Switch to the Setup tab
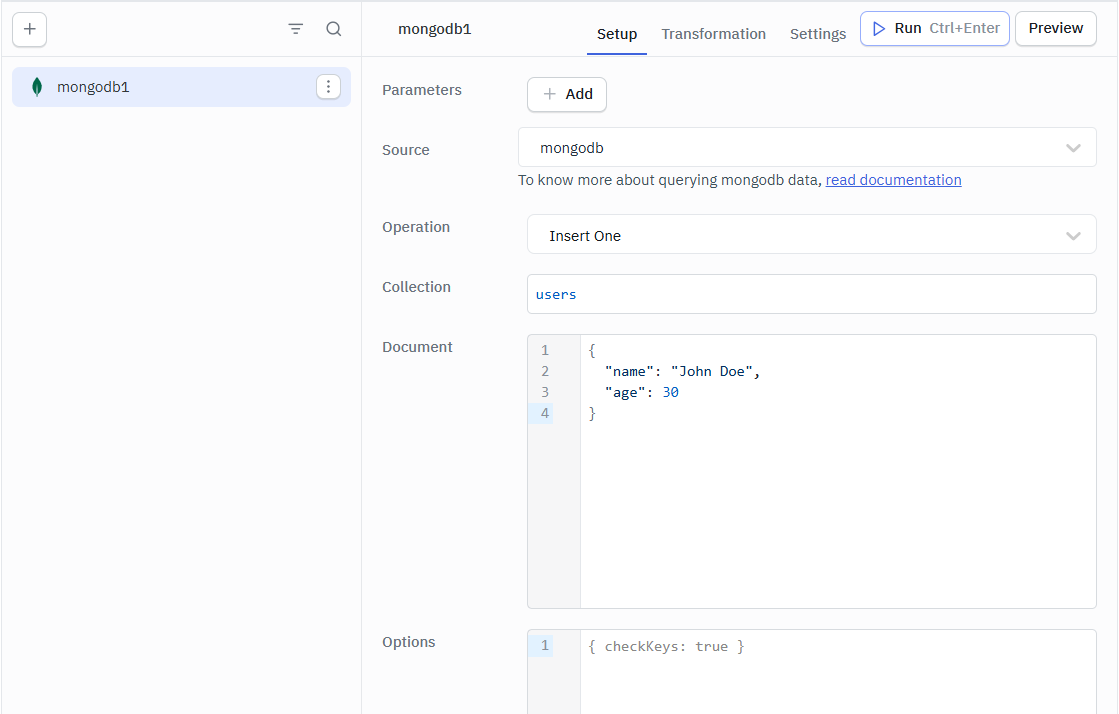This screenshot has height=714, width=1119. [617, 34]
